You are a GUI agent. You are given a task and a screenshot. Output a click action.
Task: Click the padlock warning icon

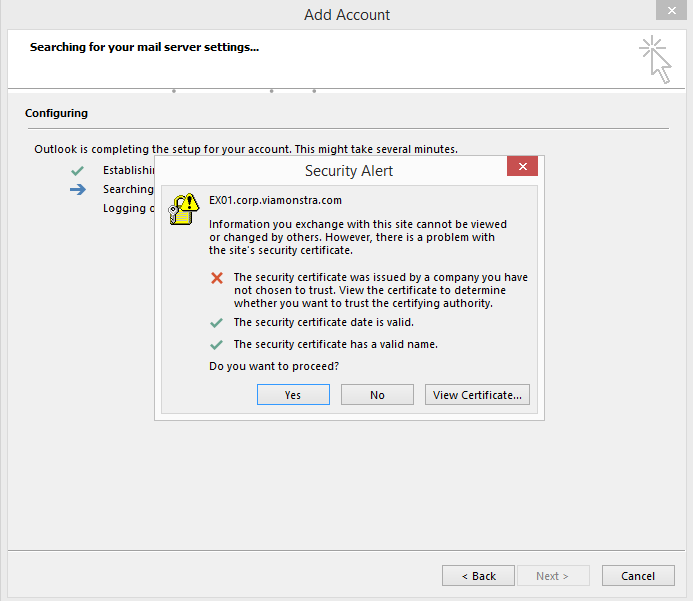tap(184, 209)
